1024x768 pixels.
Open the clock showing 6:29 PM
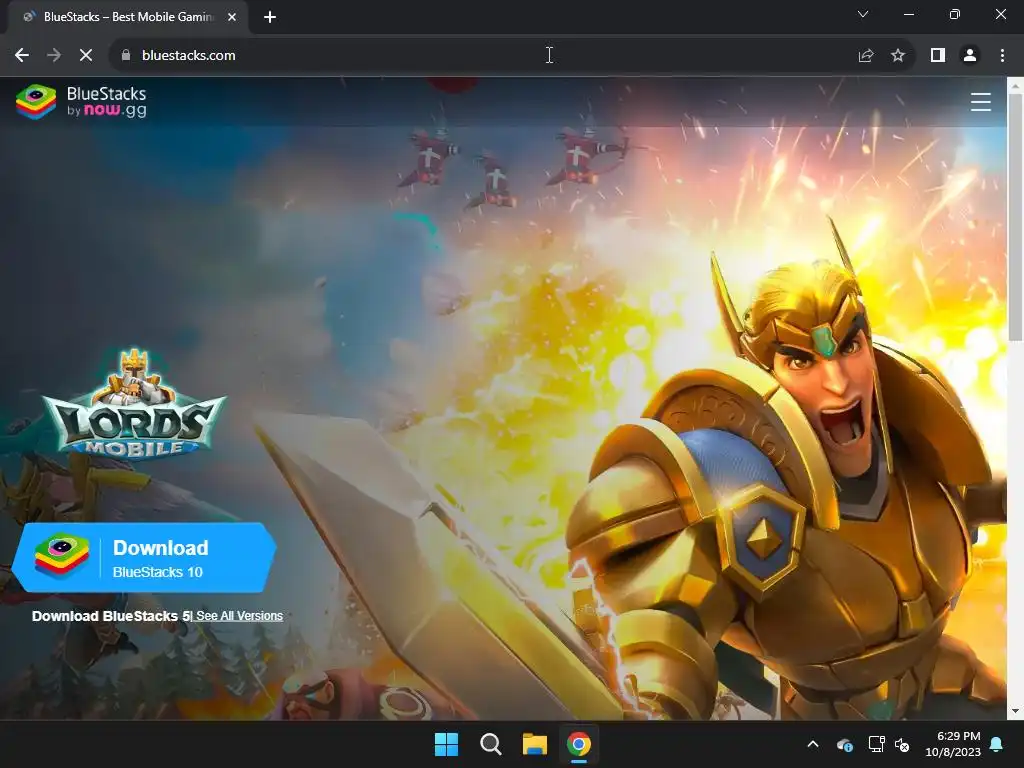pos(953,744)
